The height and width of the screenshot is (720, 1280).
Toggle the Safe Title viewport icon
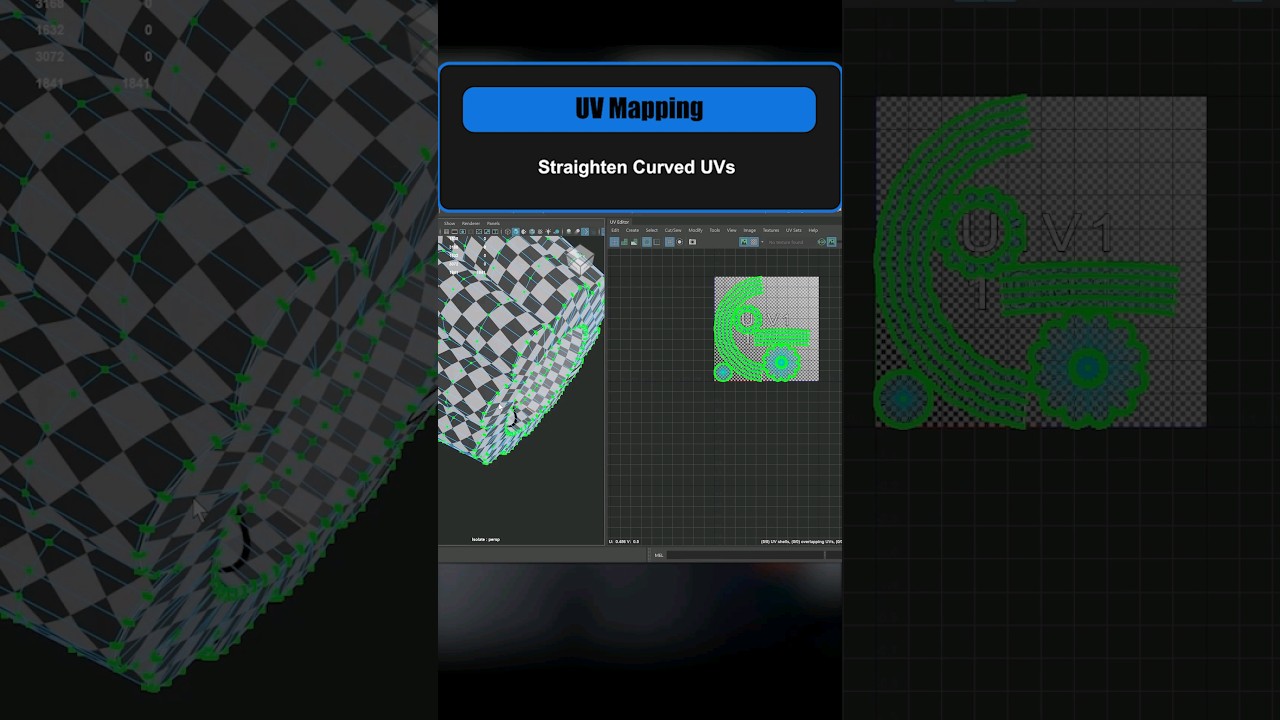click(x=495, y=232)
